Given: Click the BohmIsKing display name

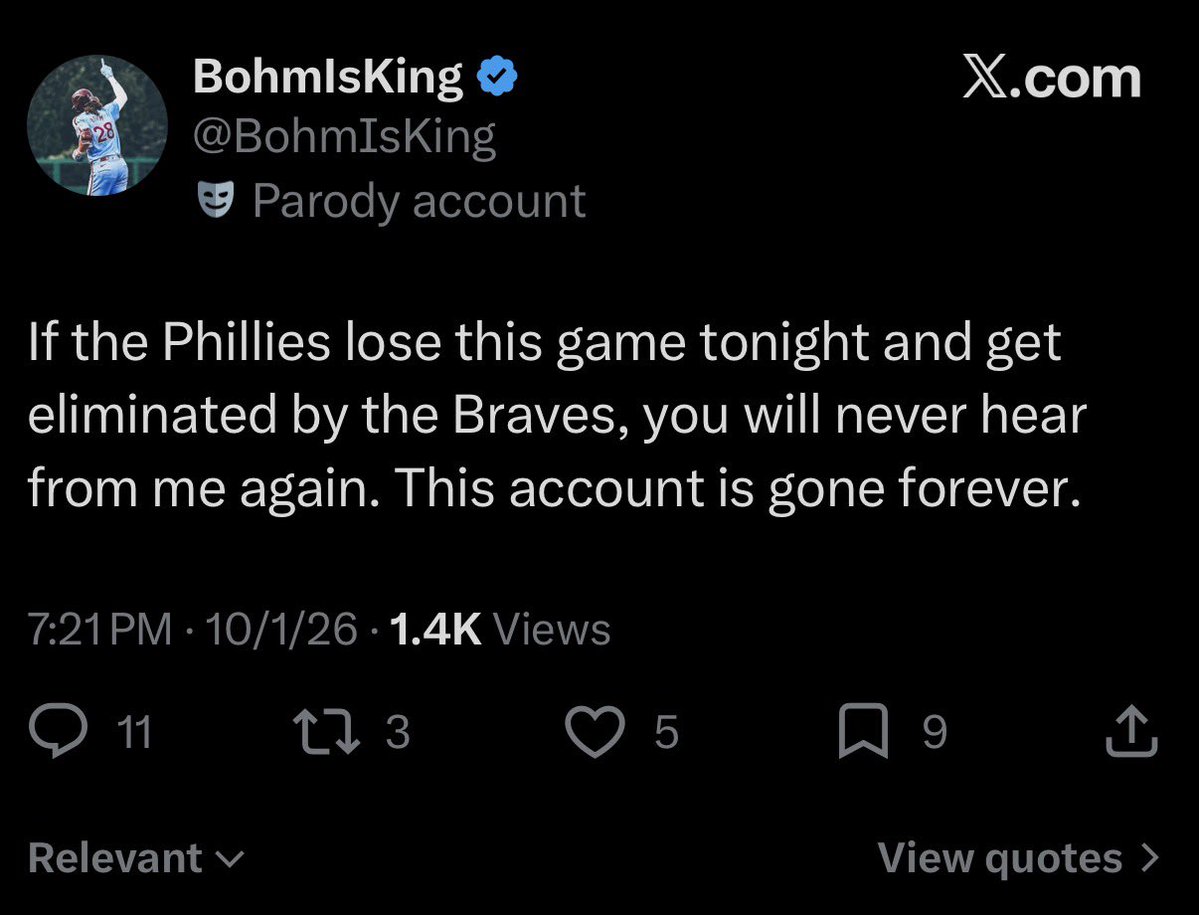Looking at the screenshot, I should (328, 76).
